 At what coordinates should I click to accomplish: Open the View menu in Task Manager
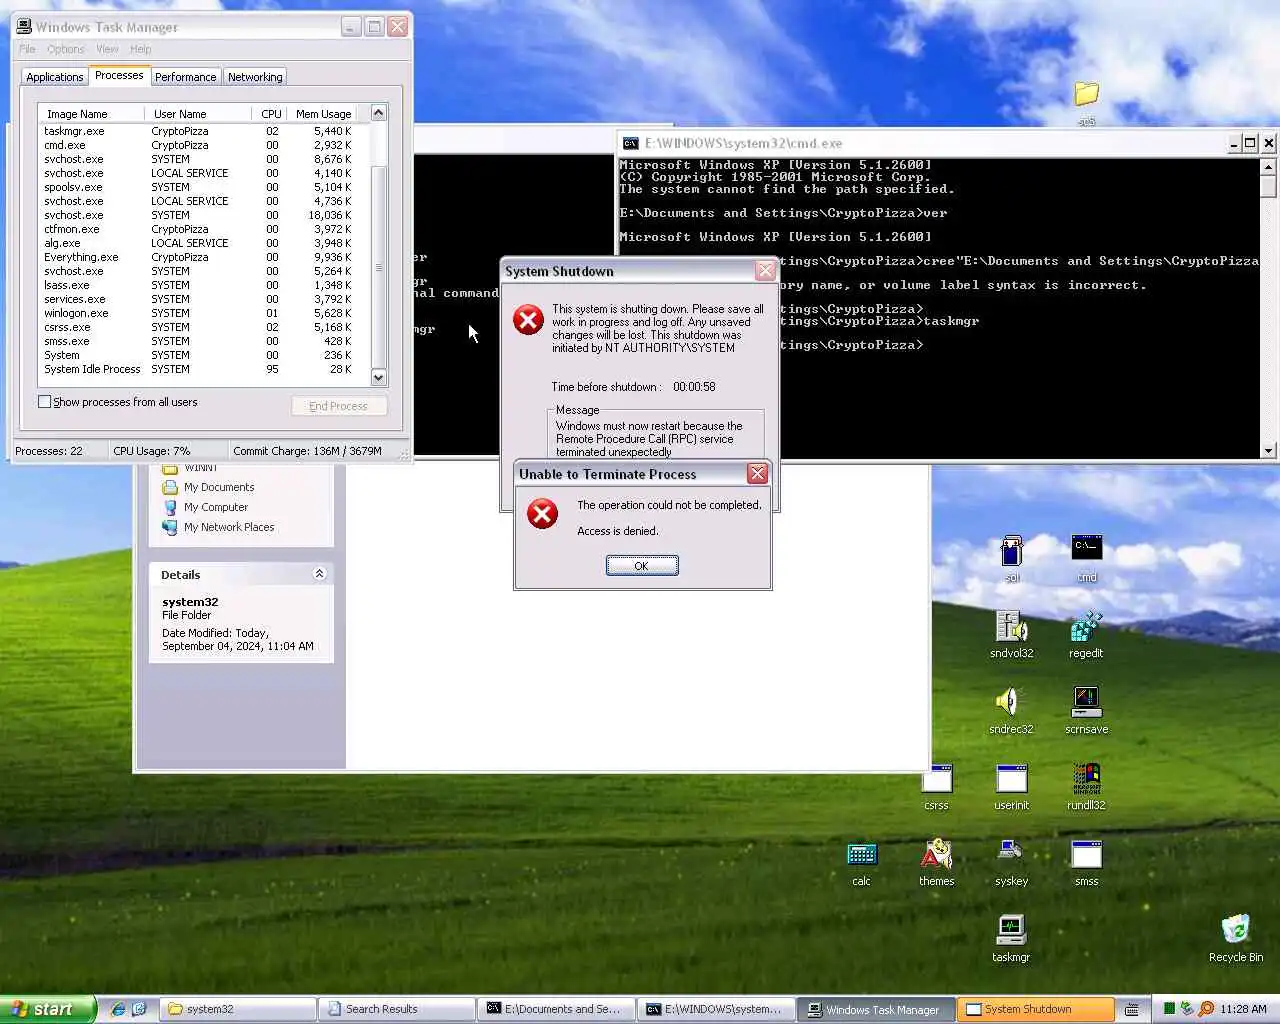(107, 49)
